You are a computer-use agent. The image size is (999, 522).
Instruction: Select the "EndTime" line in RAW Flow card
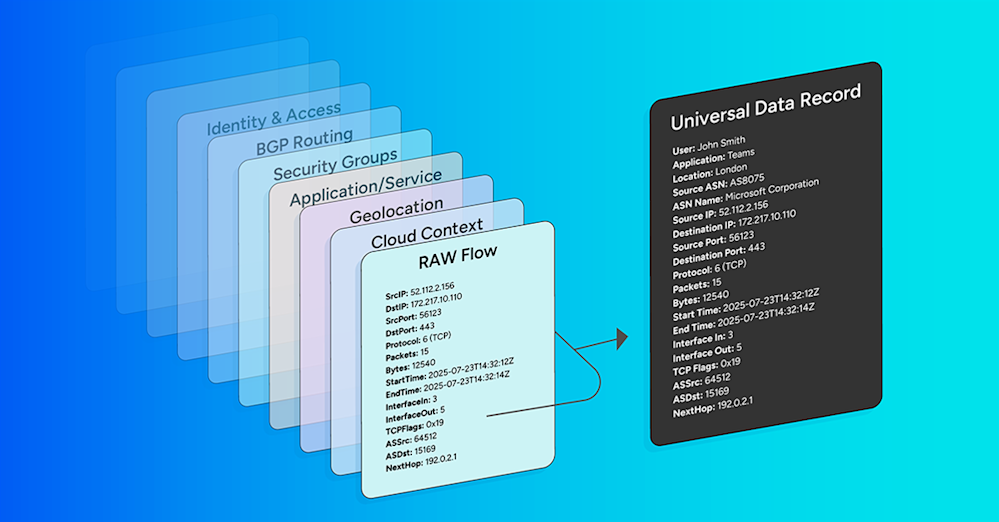click(x=447, y=384)
